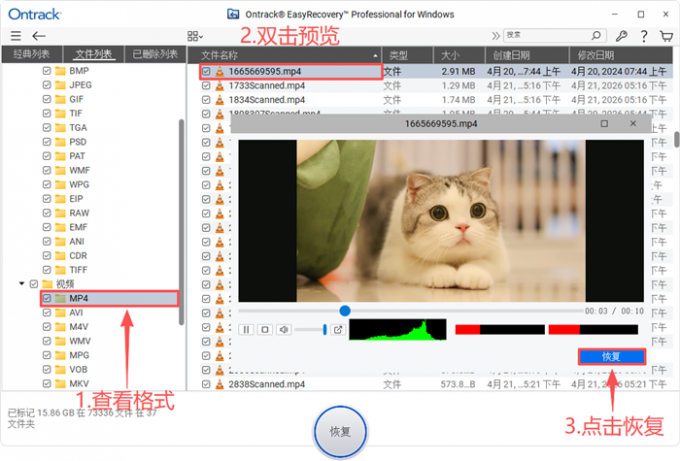The height and width of the screenshot is (461, 680).
Task: Click the search magnifier icon
Action: tap(596, 35)
